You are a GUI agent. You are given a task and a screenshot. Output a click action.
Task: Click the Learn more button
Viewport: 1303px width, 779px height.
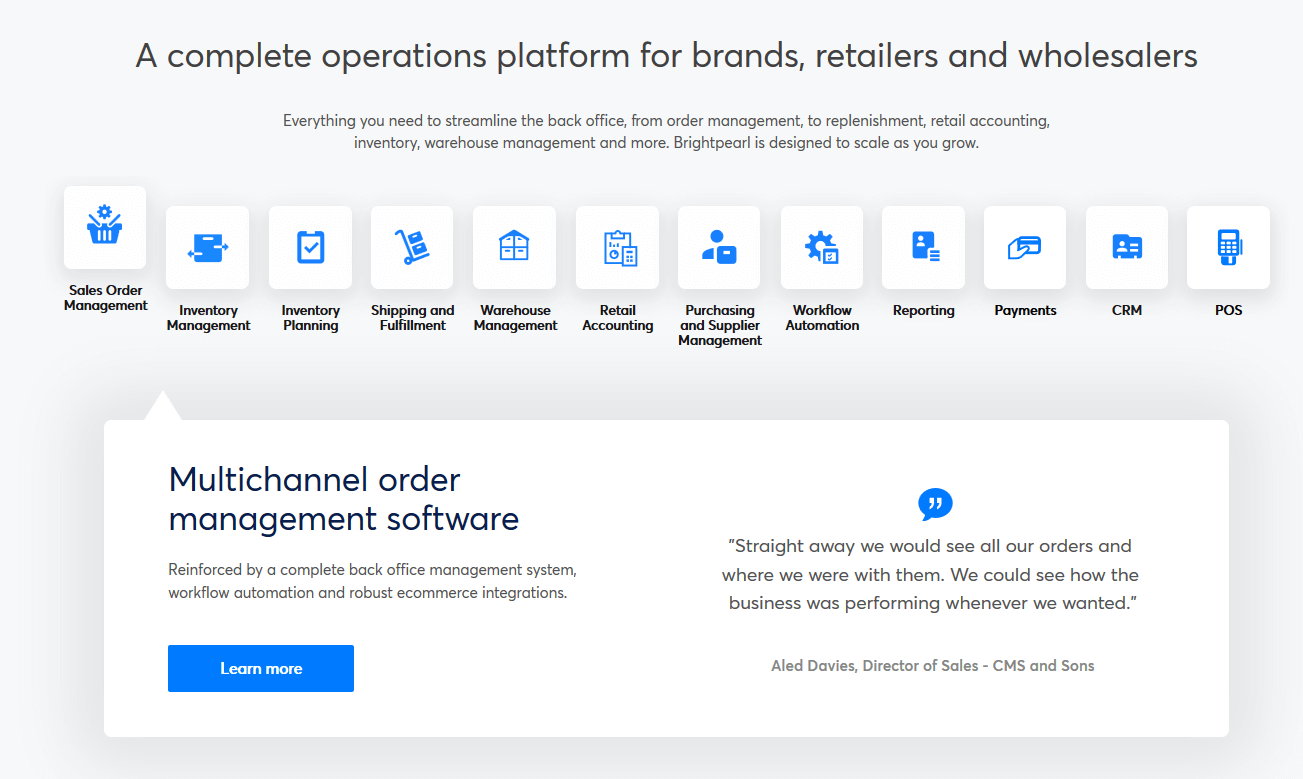[261, 668]
